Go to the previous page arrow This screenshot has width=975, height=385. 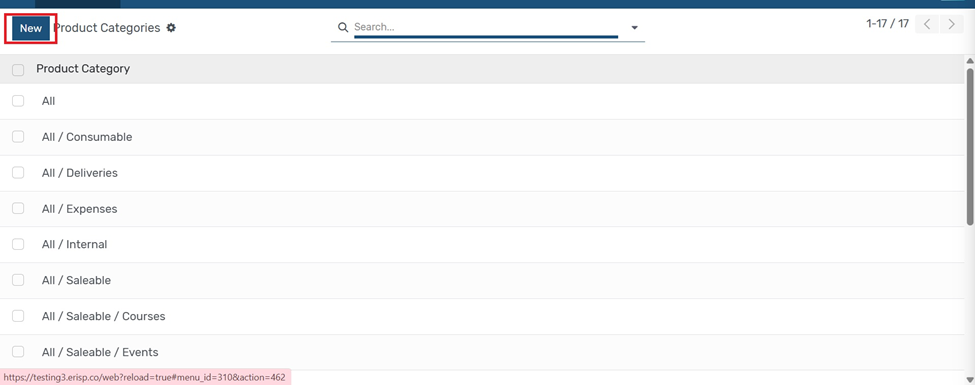click(x=927, y=25)
